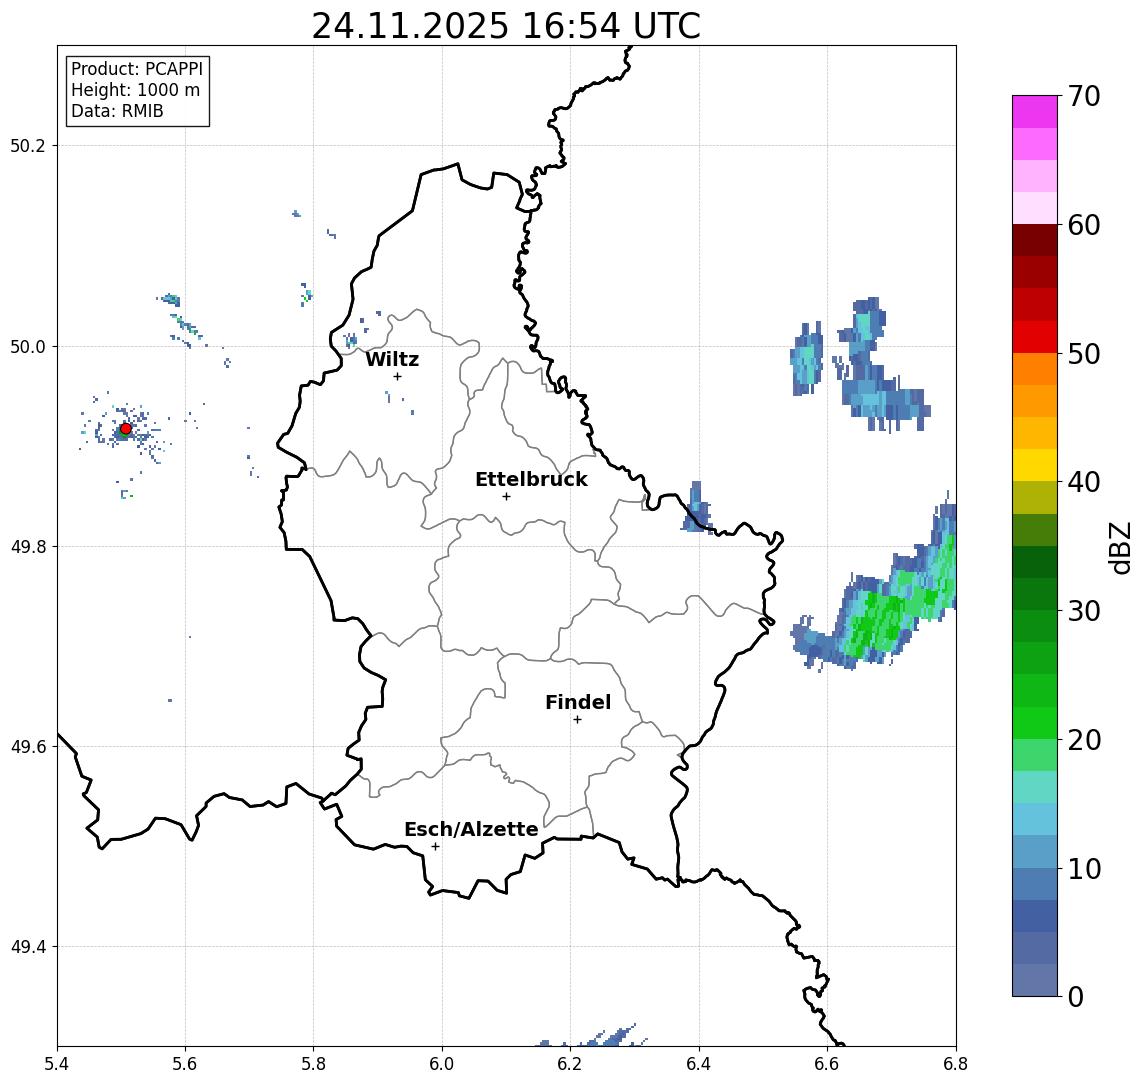Click the yellow swatch just above 40
Screen dimensions: 1145x1084
(x=1035, y=465)
